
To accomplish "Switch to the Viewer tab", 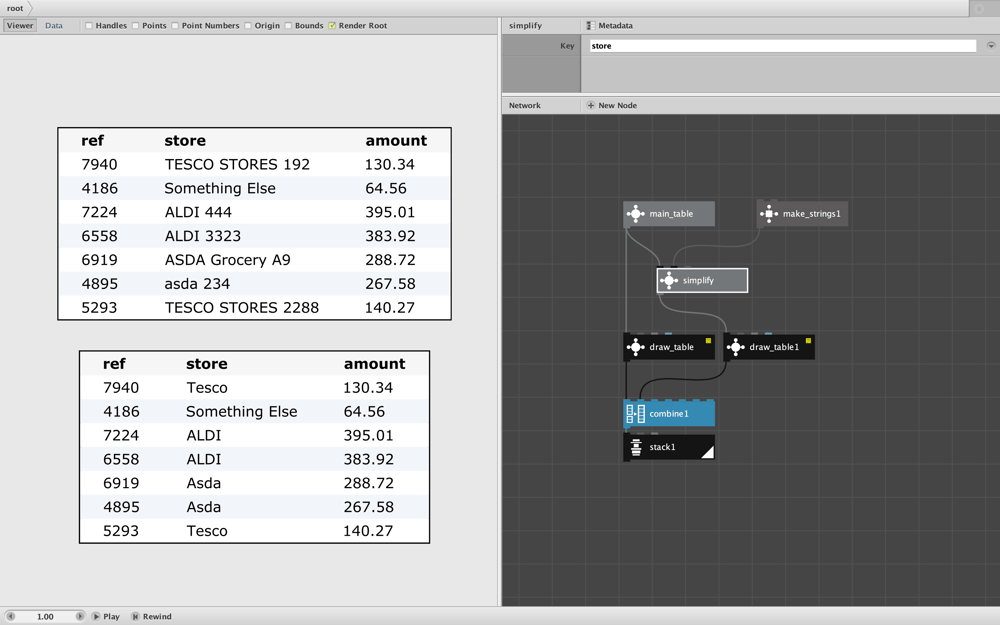I will tap(20, 26).
